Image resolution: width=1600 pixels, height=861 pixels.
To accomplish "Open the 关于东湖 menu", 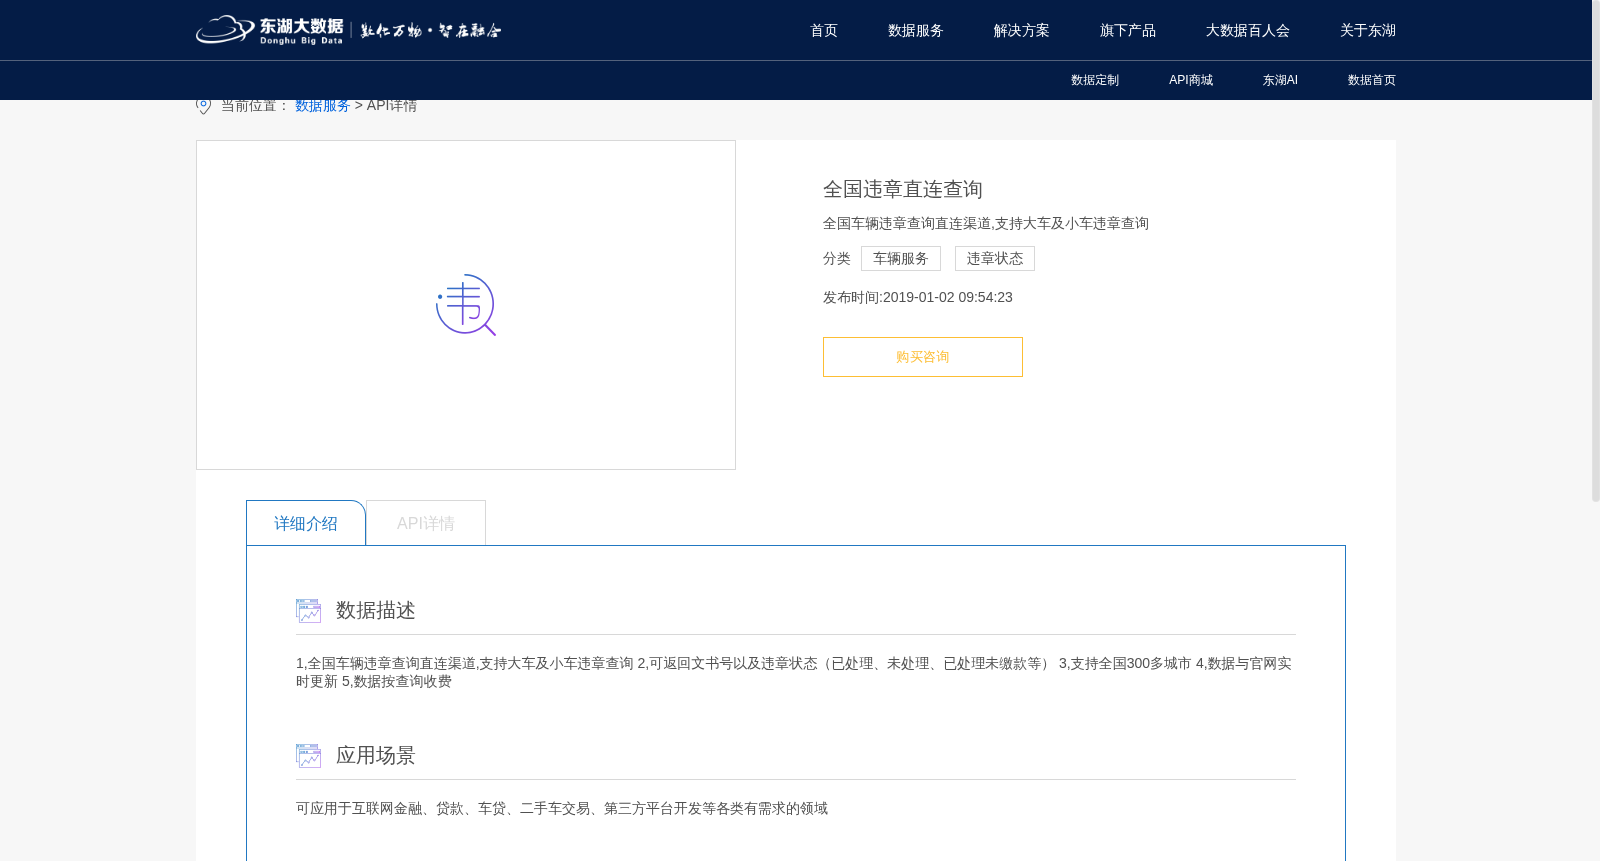I will (1368, 31).
